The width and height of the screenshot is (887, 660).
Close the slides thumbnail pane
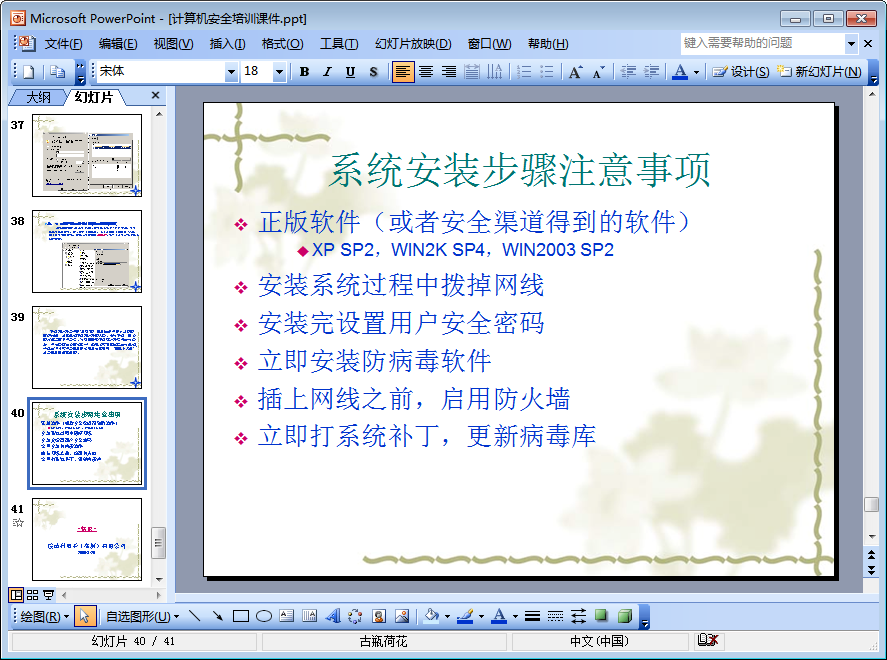click(x=156, y=96)
